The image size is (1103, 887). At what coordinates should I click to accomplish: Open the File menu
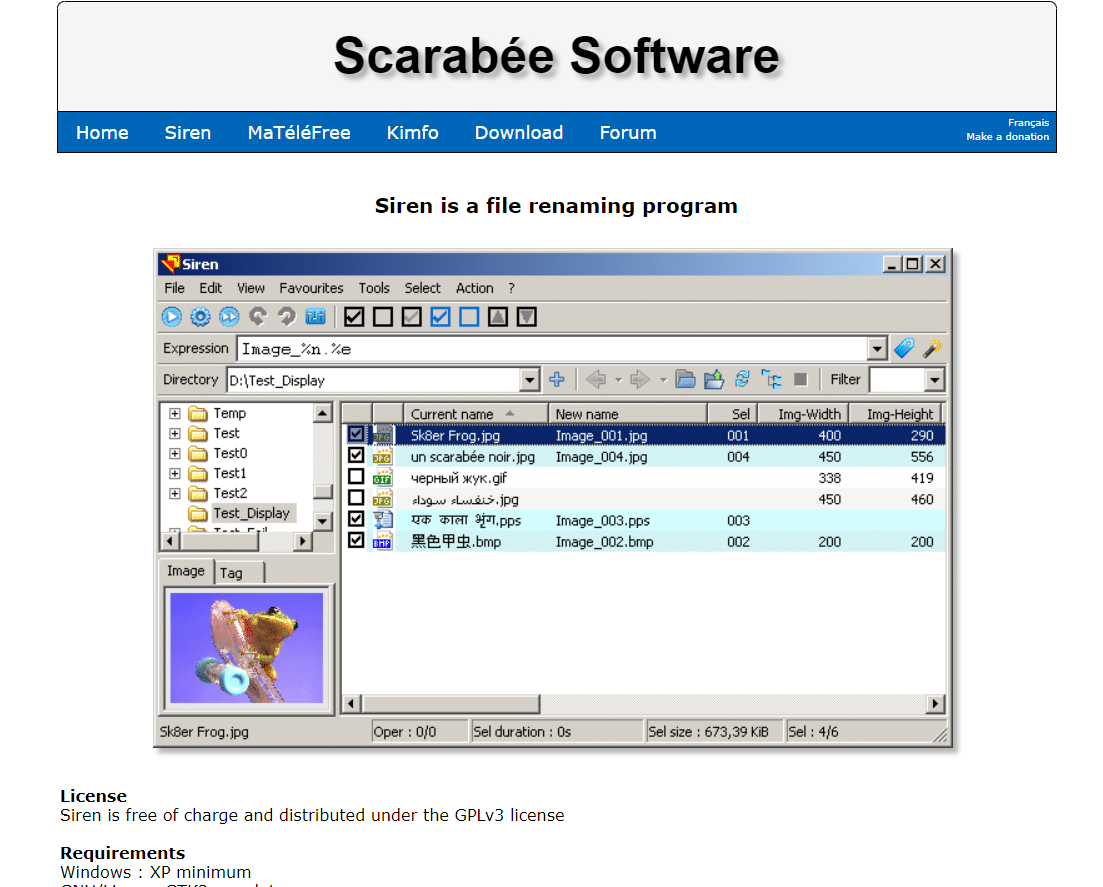pyautogui.click(x=174, y=288)
